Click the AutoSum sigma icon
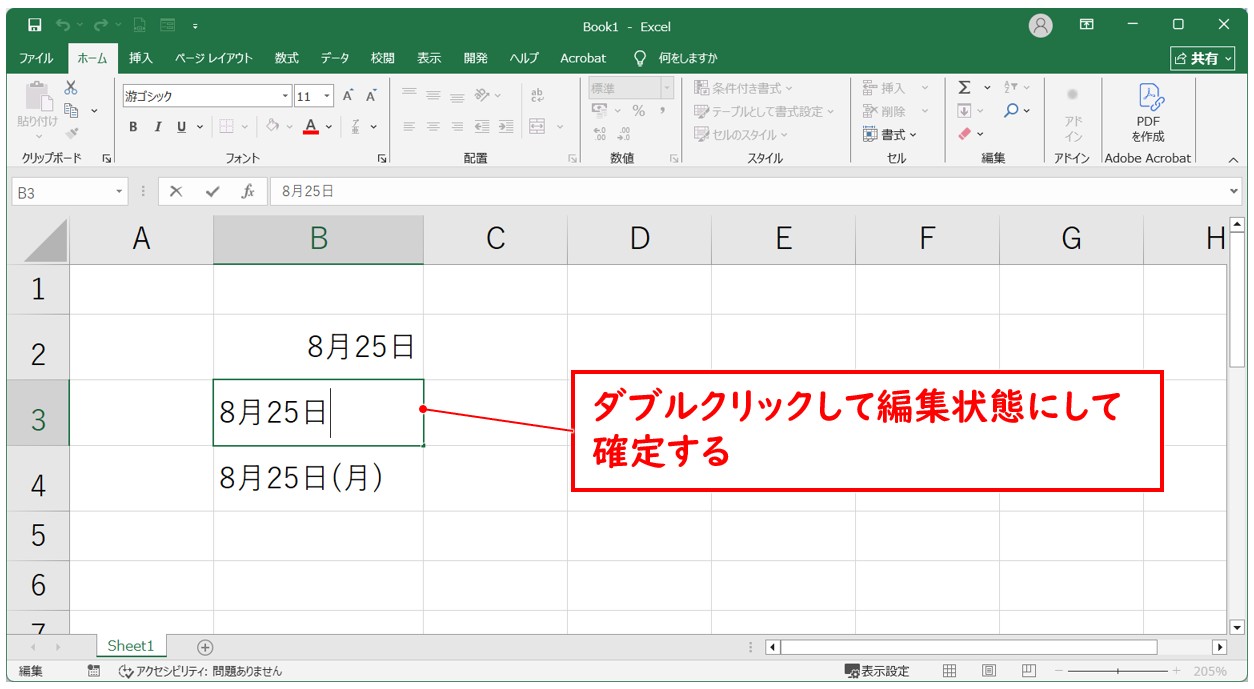Viewport: 1254px width, 689px height. tap(965, 88)
